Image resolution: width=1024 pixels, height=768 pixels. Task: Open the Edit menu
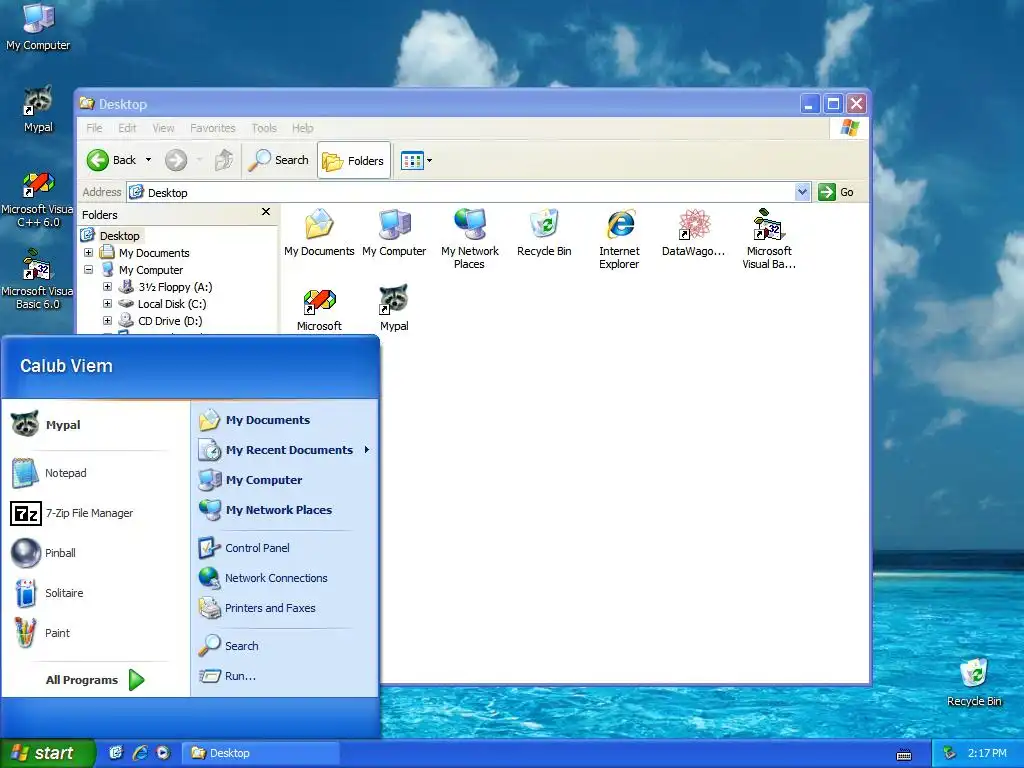click(127, 128)
